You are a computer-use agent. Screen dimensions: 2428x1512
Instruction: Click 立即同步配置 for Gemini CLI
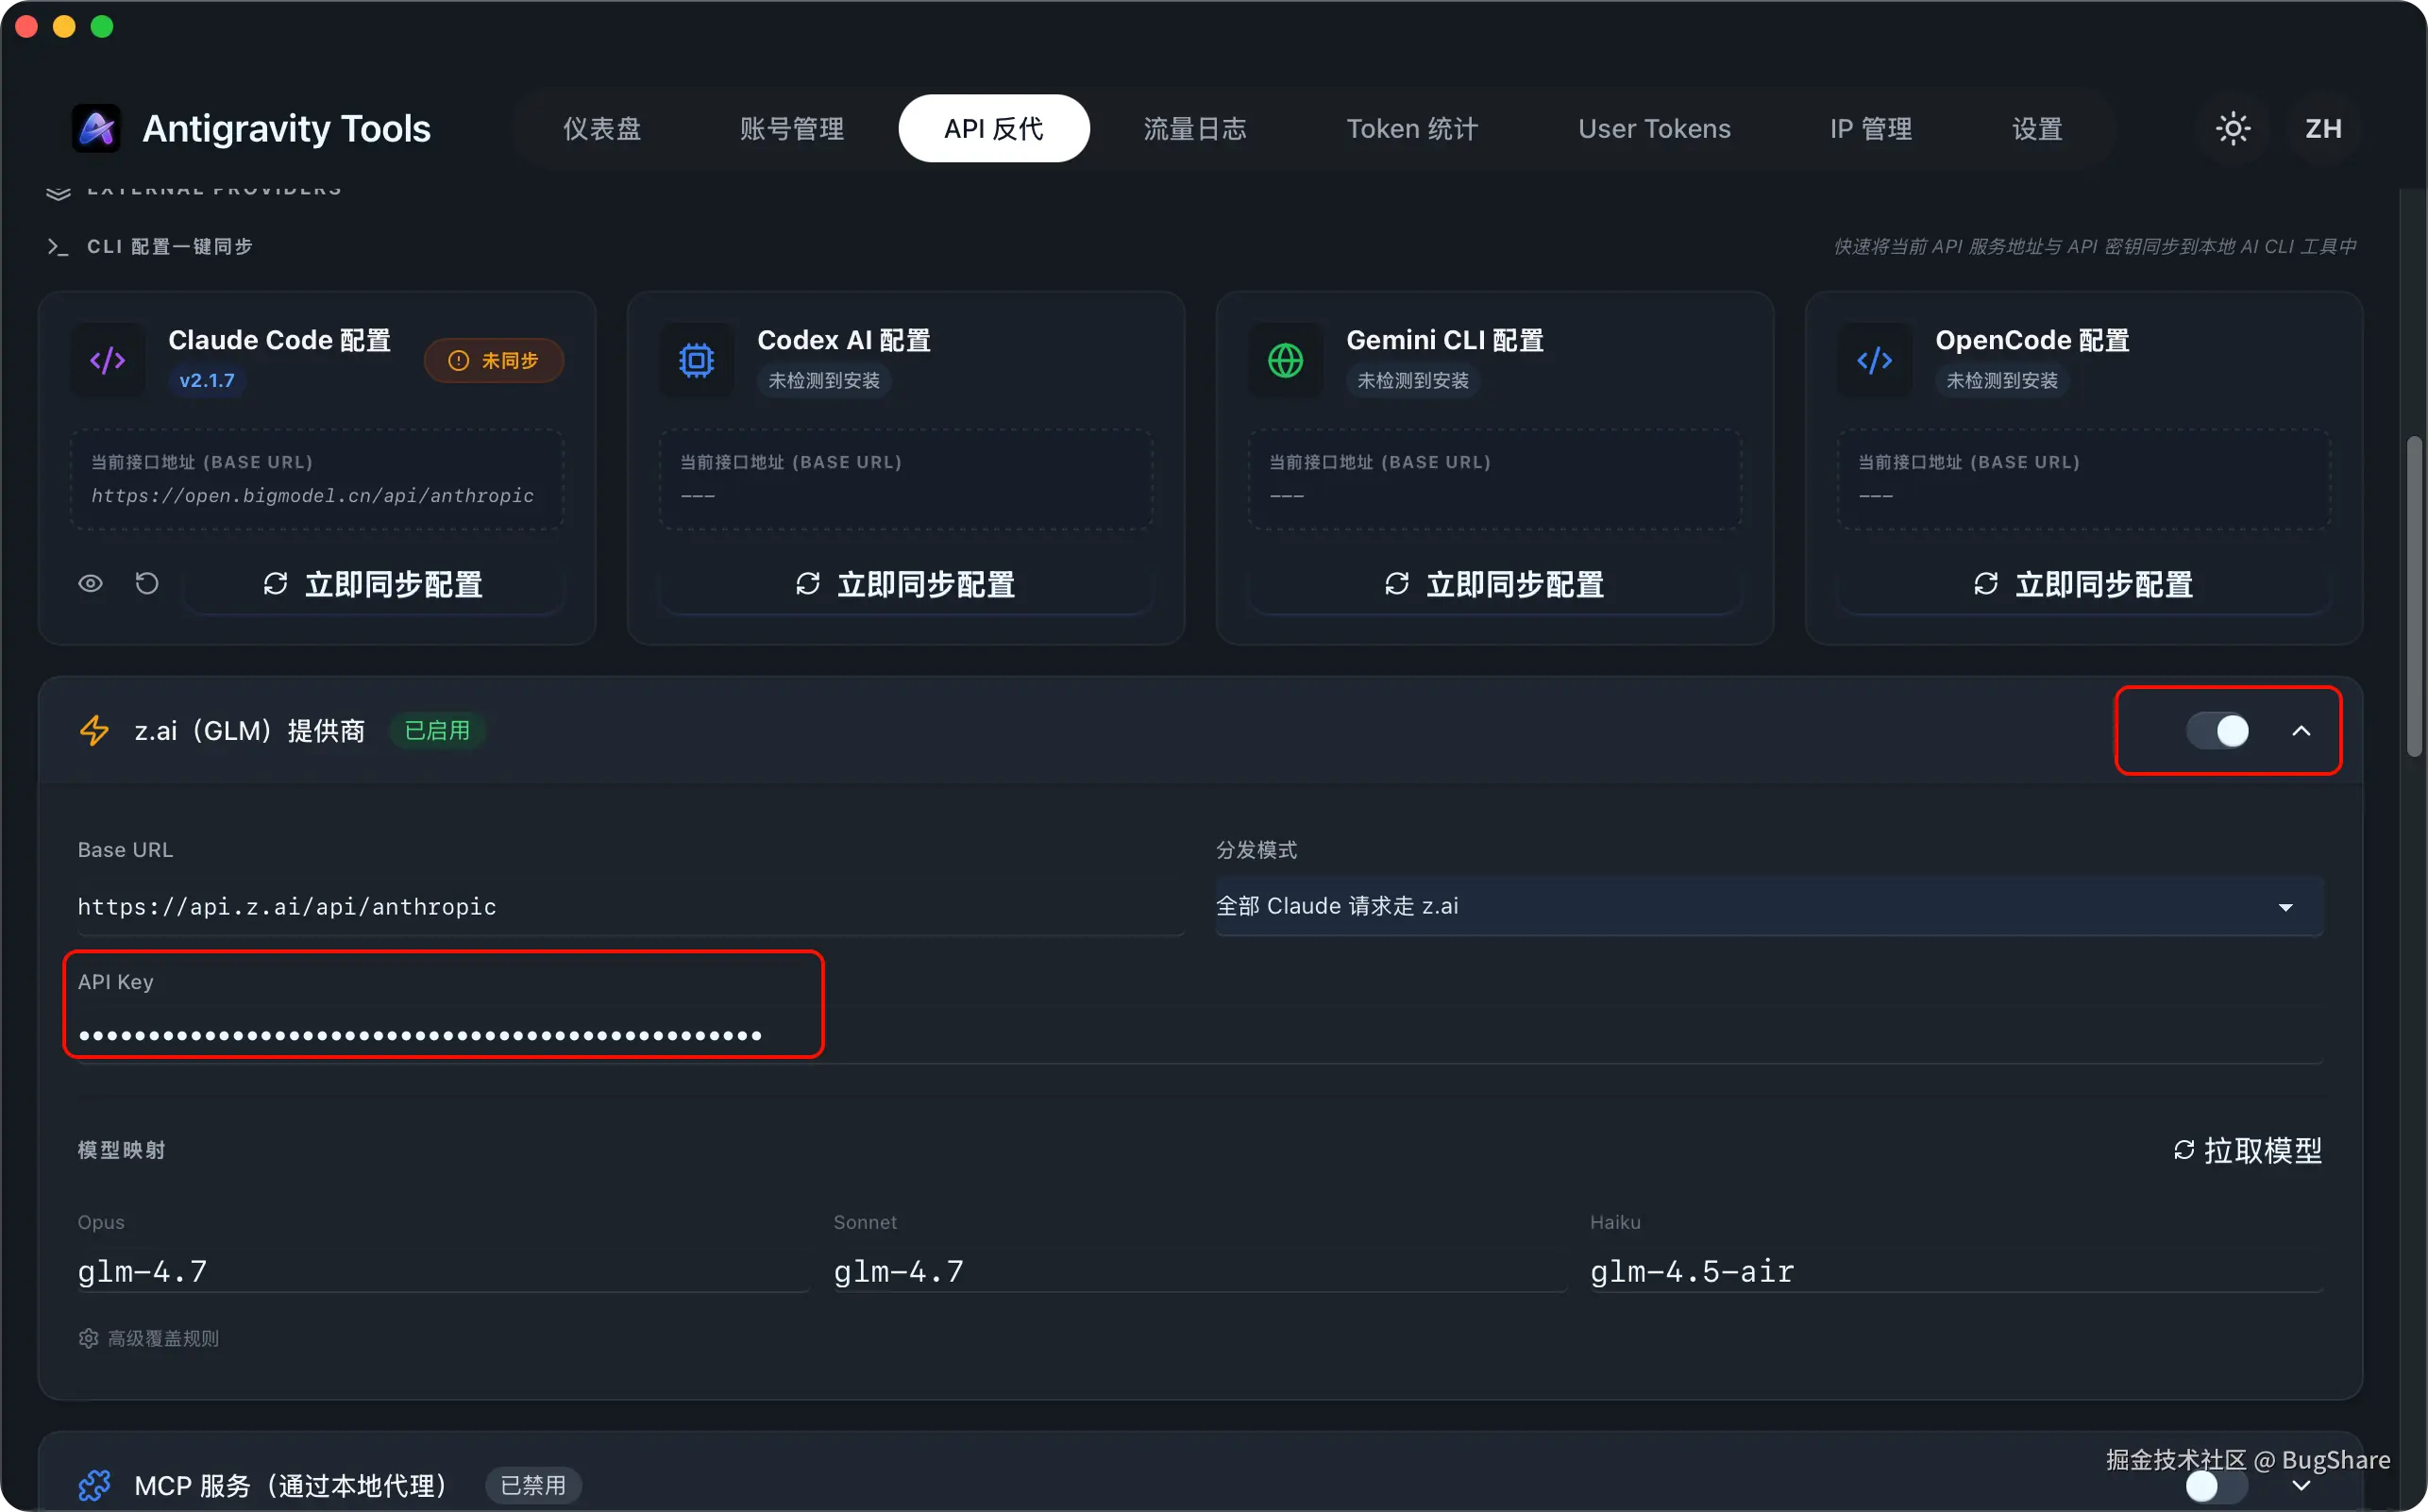click(1494, 584)
